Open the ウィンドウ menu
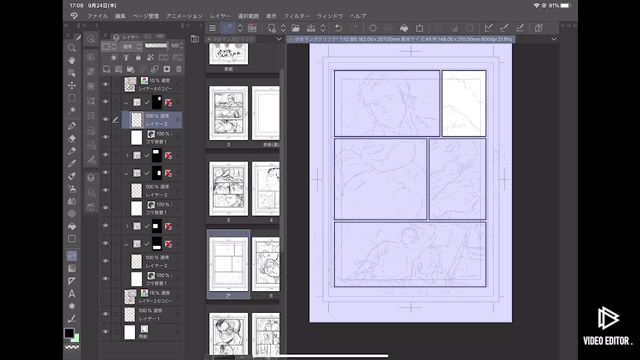 330,16
